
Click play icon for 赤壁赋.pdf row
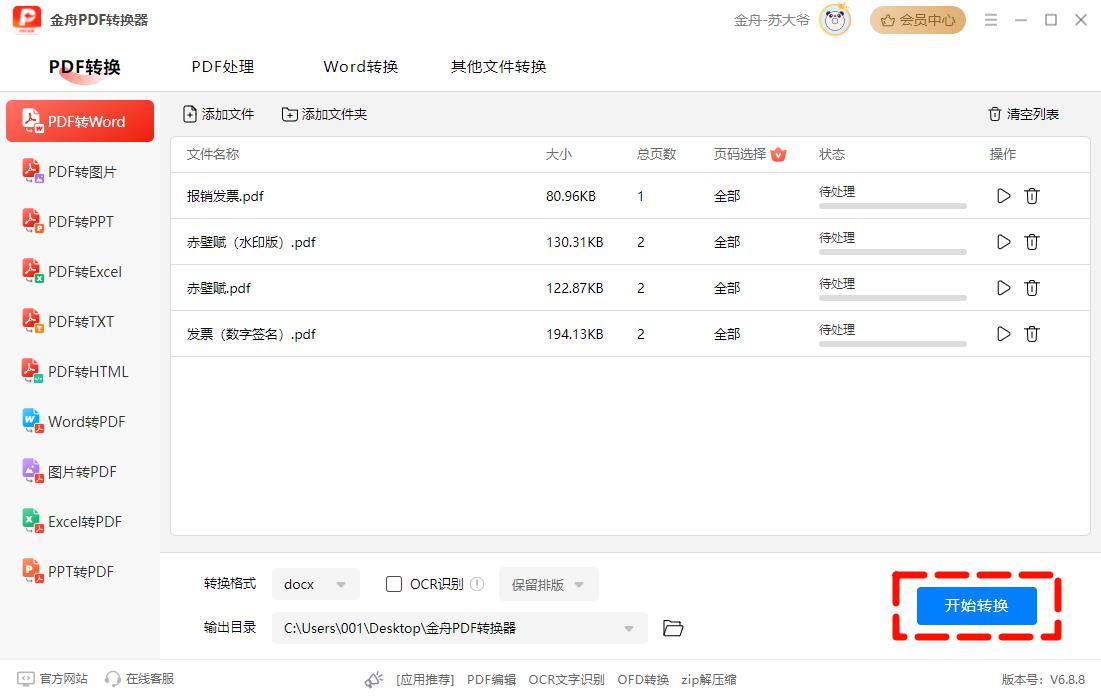tap(1003, 288)
